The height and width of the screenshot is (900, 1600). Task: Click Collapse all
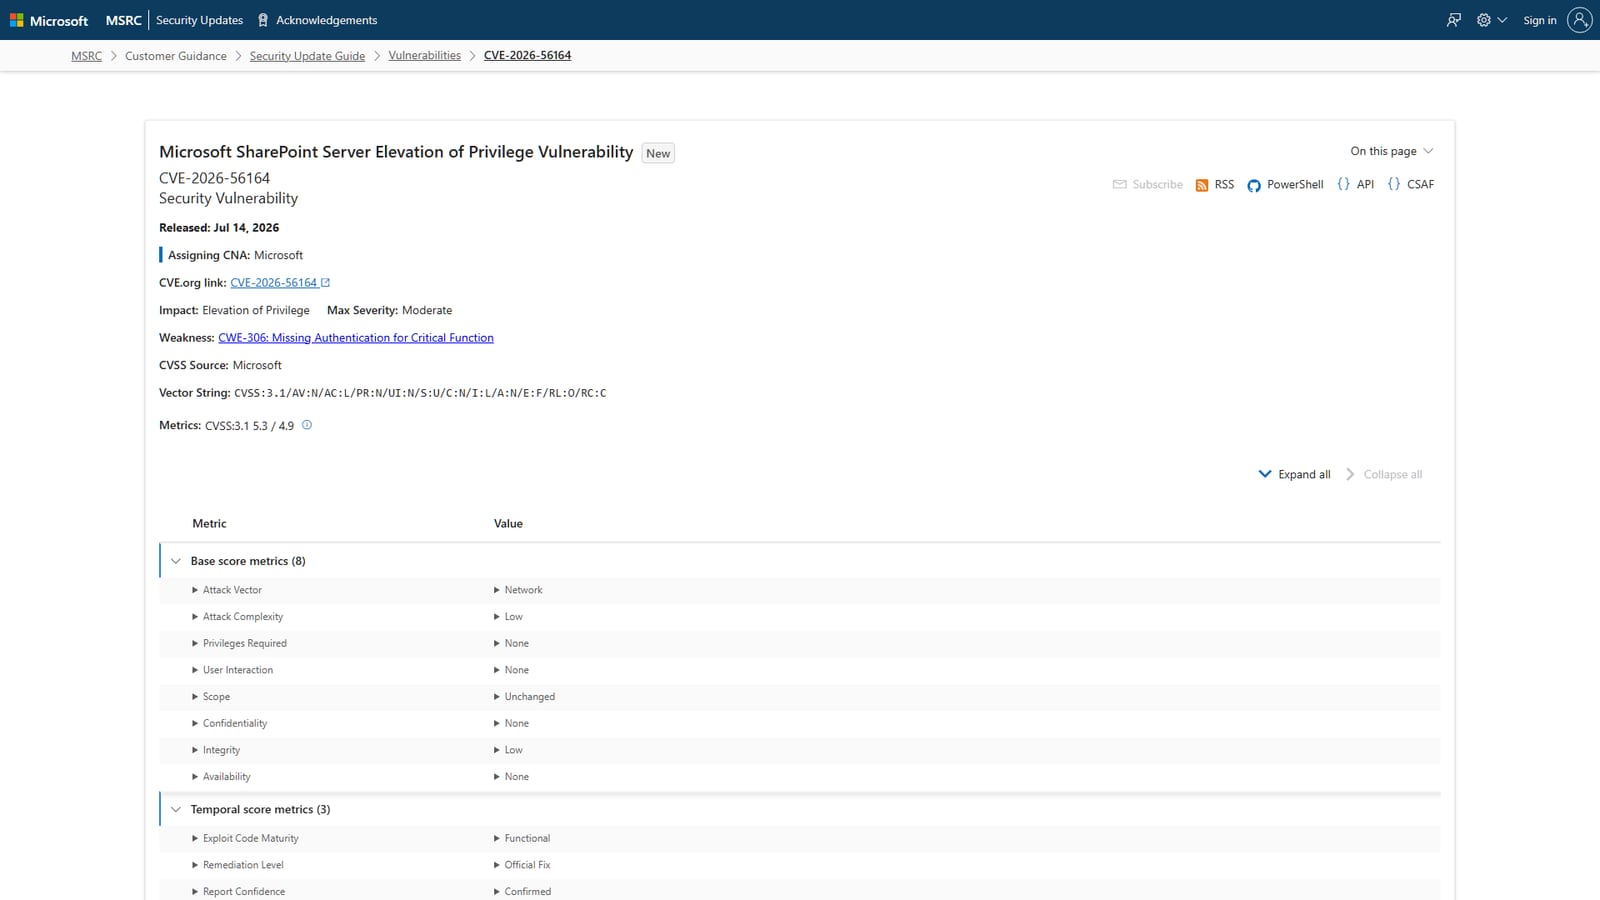coord(1384,474)
